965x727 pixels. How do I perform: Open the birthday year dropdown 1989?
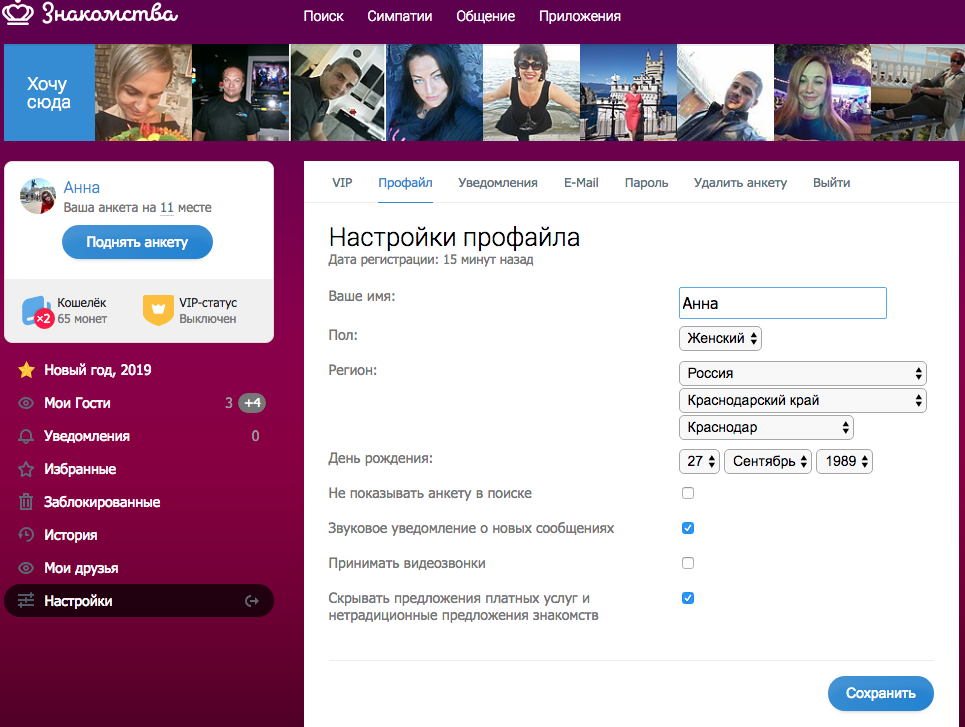(845, 462)
